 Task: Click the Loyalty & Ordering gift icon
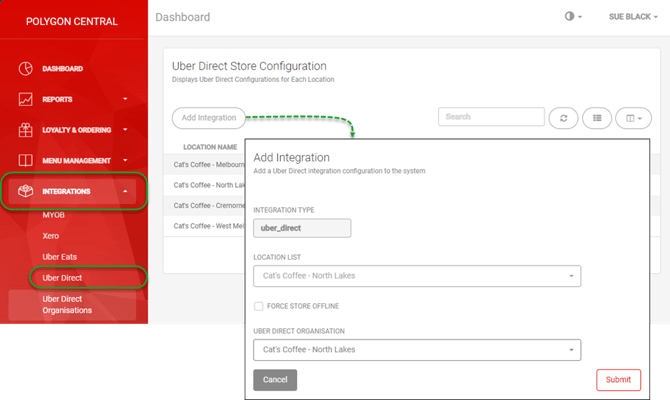25,130
